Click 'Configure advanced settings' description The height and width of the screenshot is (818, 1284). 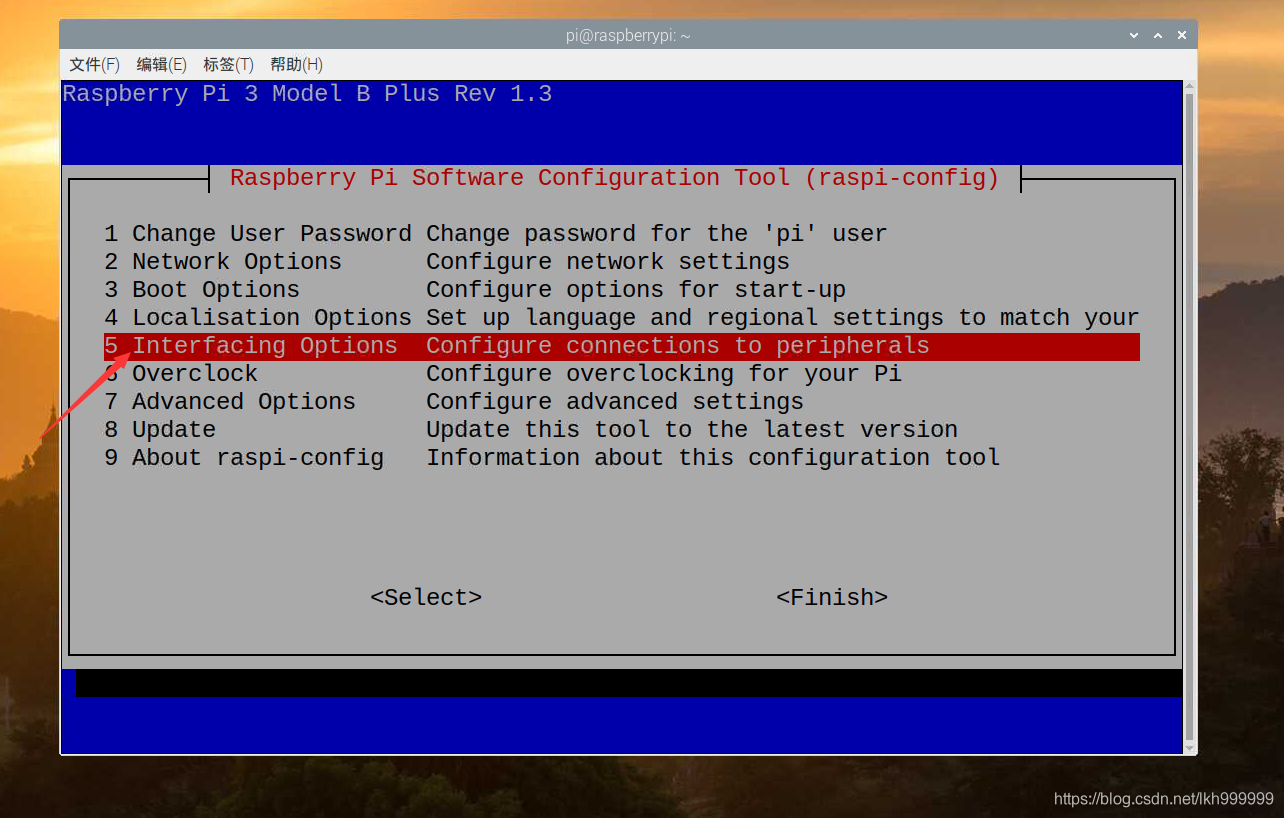coord(615,402)
